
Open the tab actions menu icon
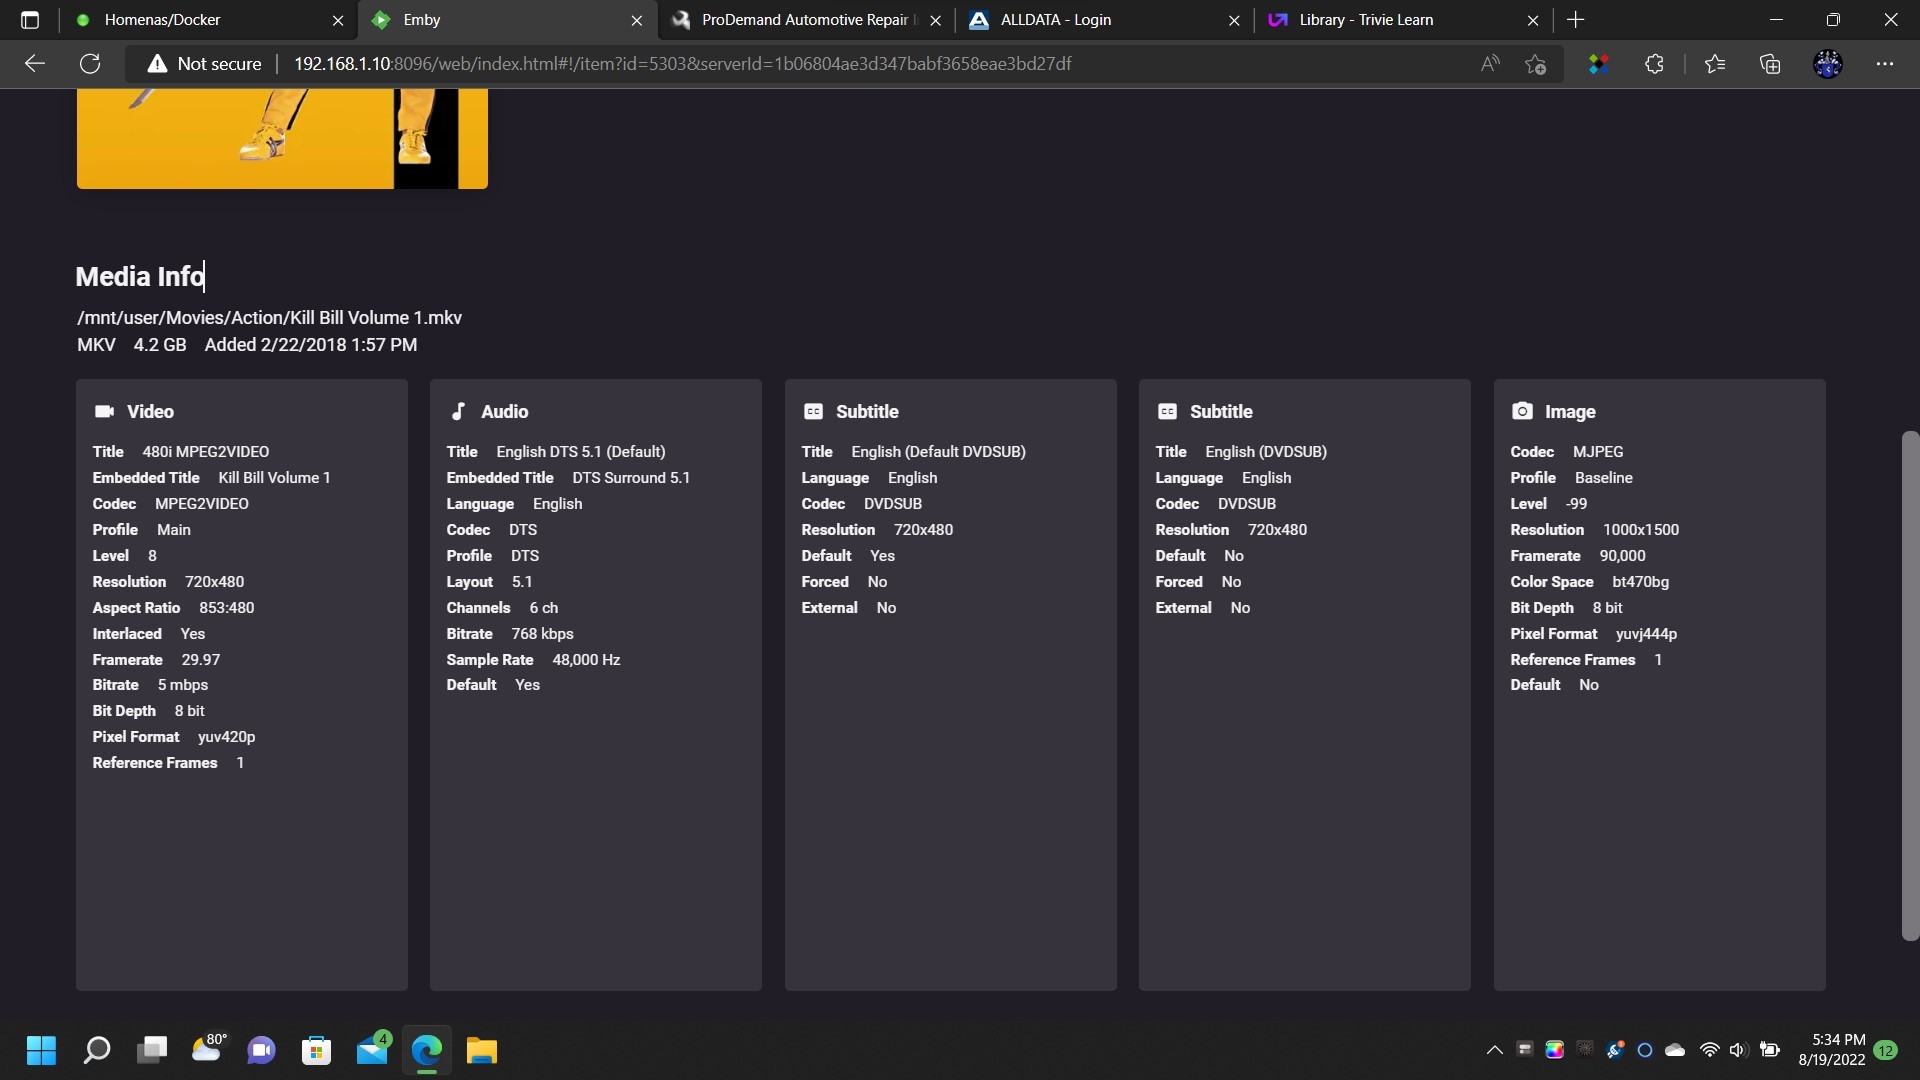[x=30, y=20]
